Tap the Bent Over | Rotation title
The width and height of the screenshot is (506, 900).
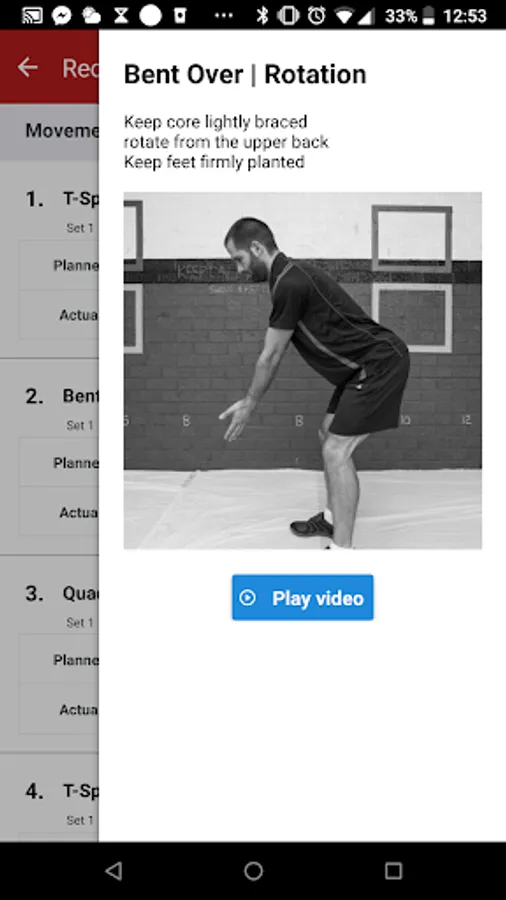click(245, 75)
